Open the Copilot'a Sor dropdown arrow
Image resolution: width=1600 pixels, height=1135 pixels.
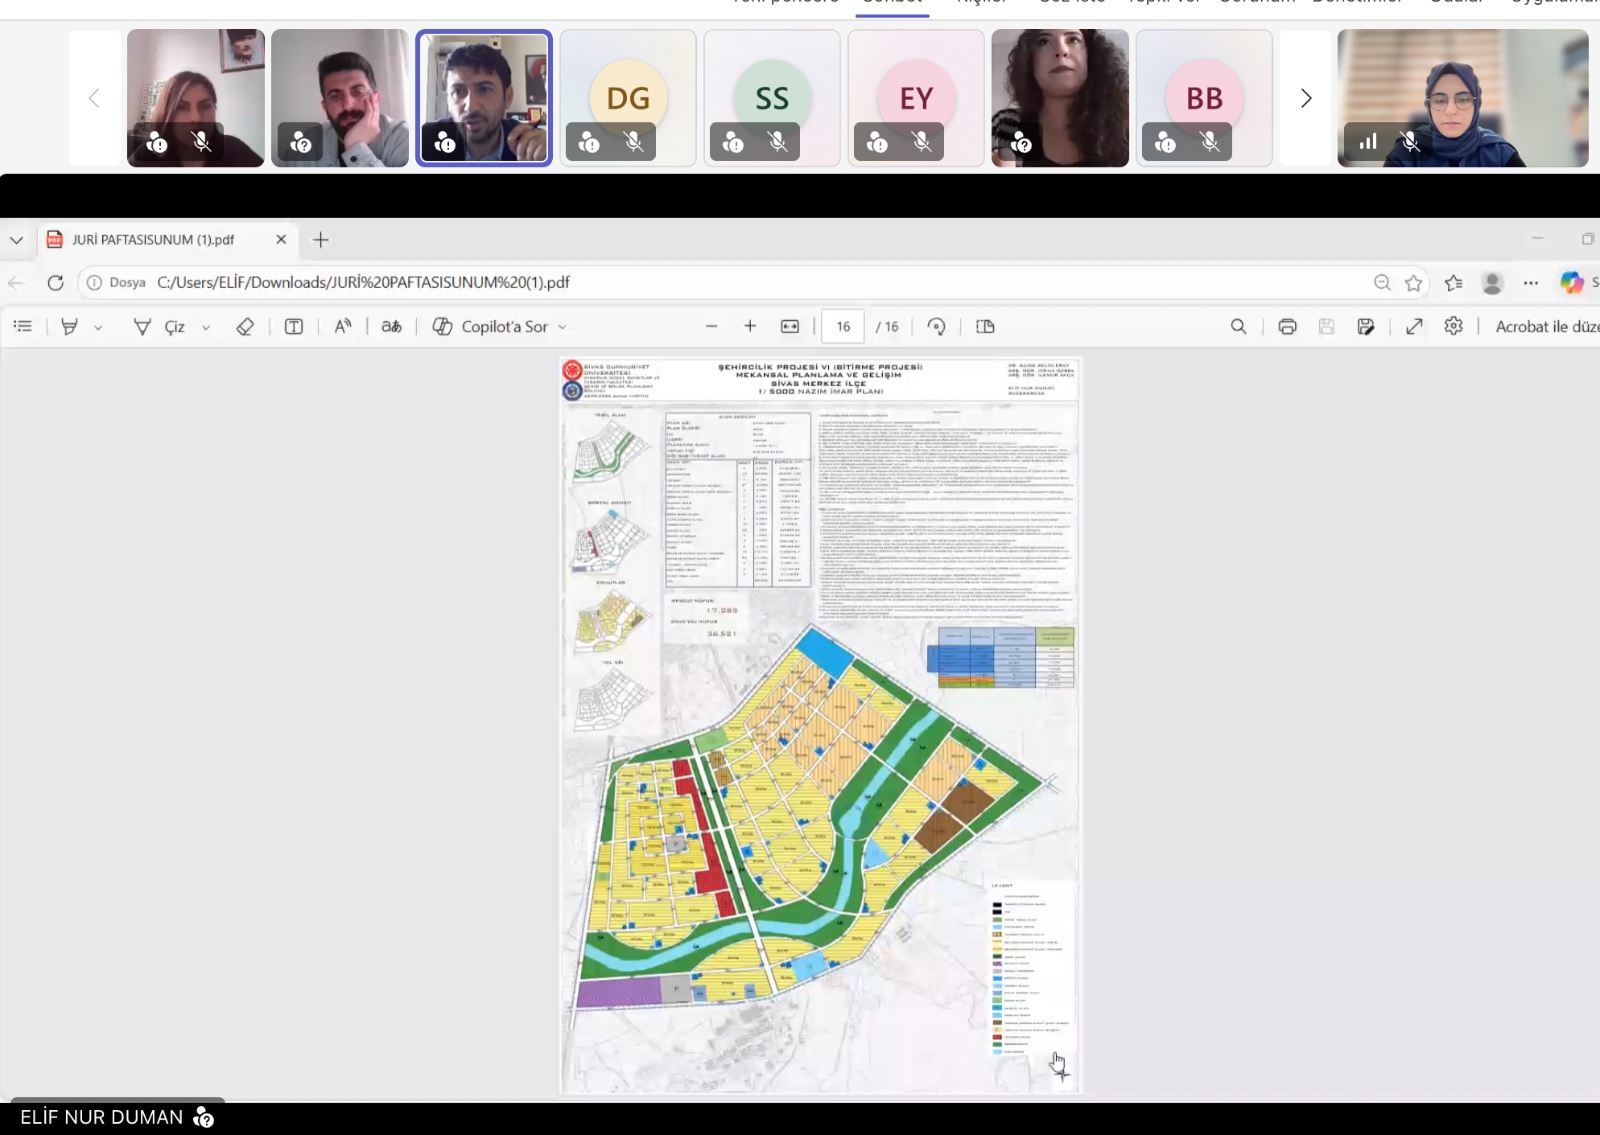tap(562, 327)
